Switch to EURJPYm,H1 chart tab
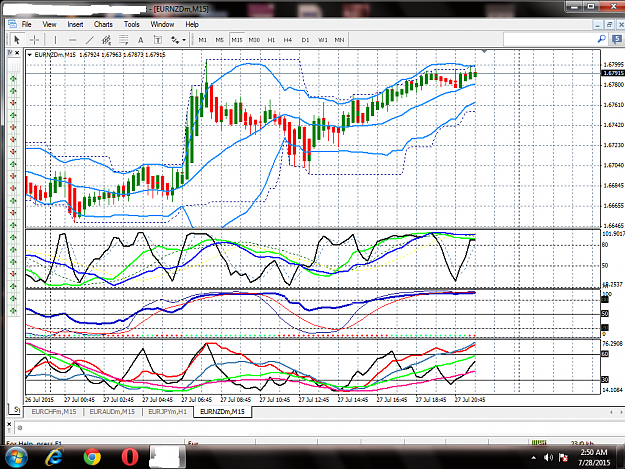625x469 pixels. [167, 412]
